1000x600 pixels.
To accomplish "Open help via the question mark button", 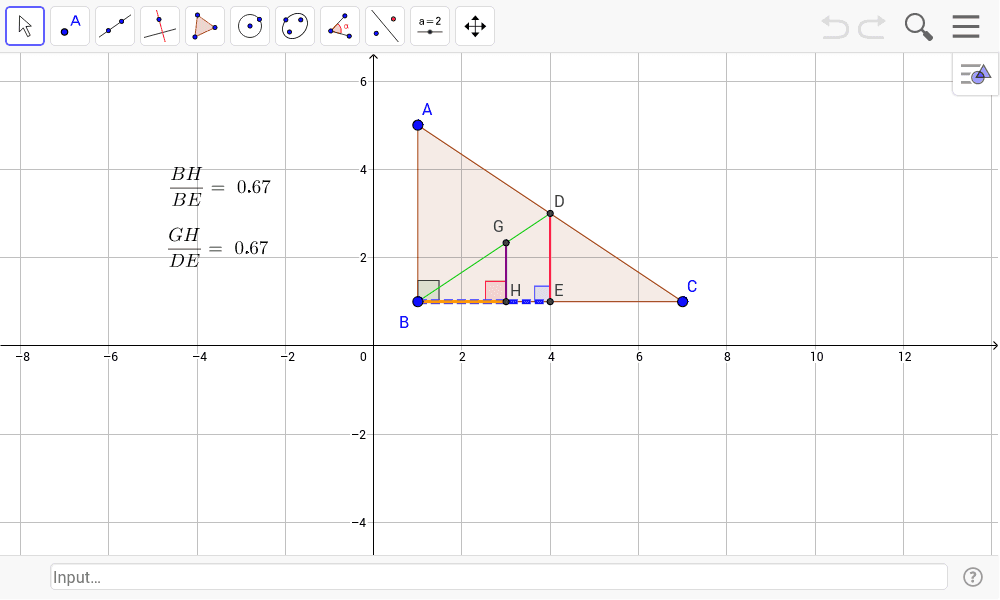I will click(971, 576).
